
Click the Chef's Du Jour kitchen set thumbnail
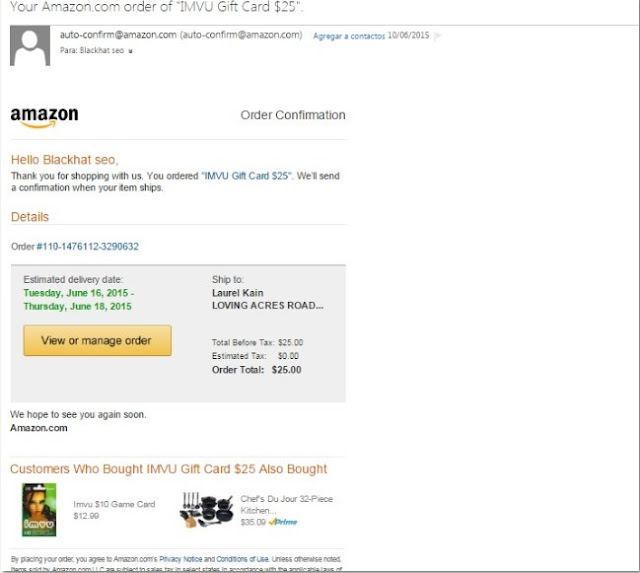point(207,510)
